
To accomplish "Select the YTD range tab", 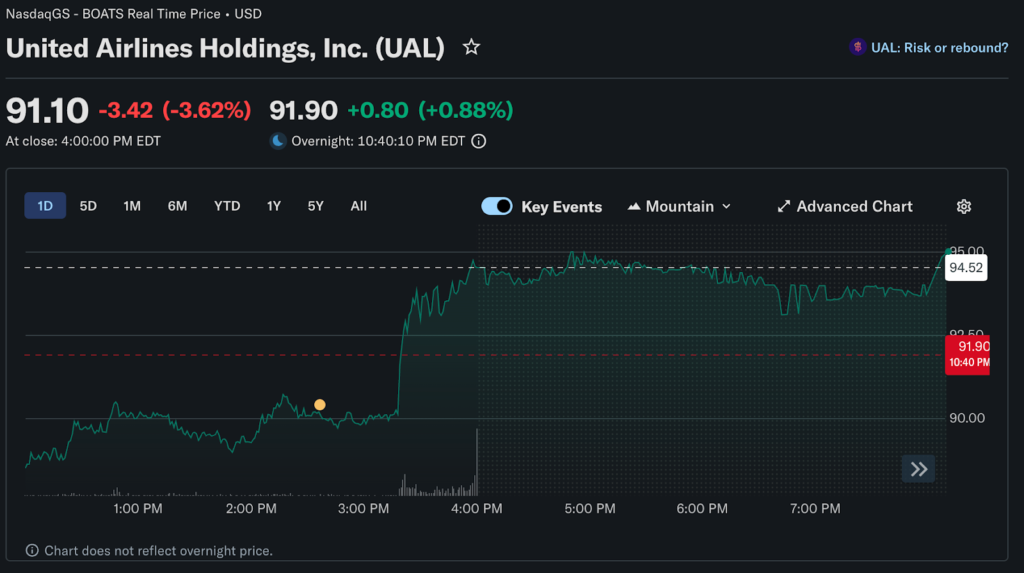I will [x=227, y=206].
